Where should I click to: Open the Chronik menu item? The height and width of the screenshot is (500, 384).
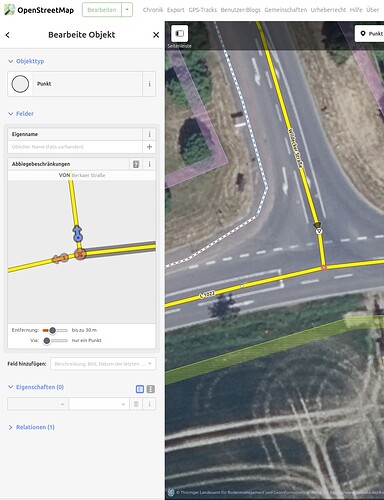click(153, 10)
